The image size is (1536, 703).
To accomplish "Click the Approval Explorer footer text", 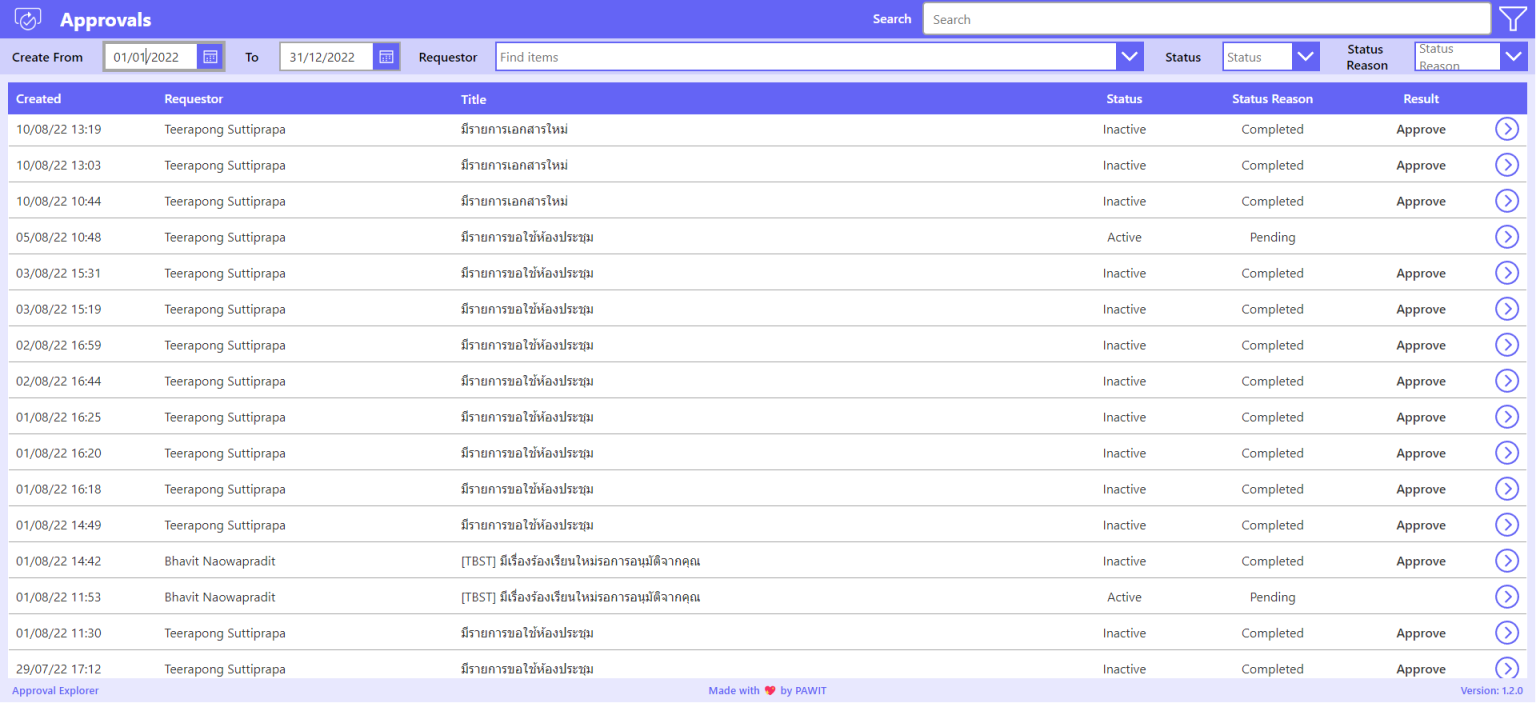I will click(x=56, y=691).
